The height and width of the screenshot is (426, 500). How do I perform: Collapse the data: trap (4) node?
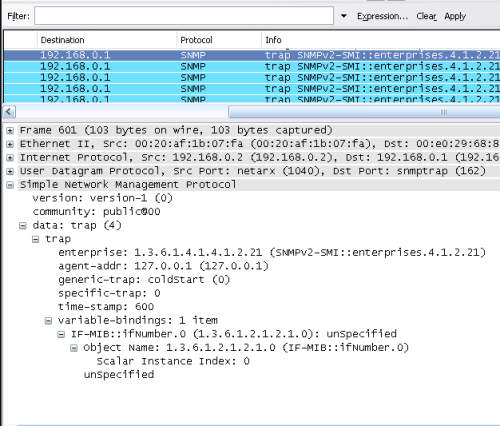(23, 226)
